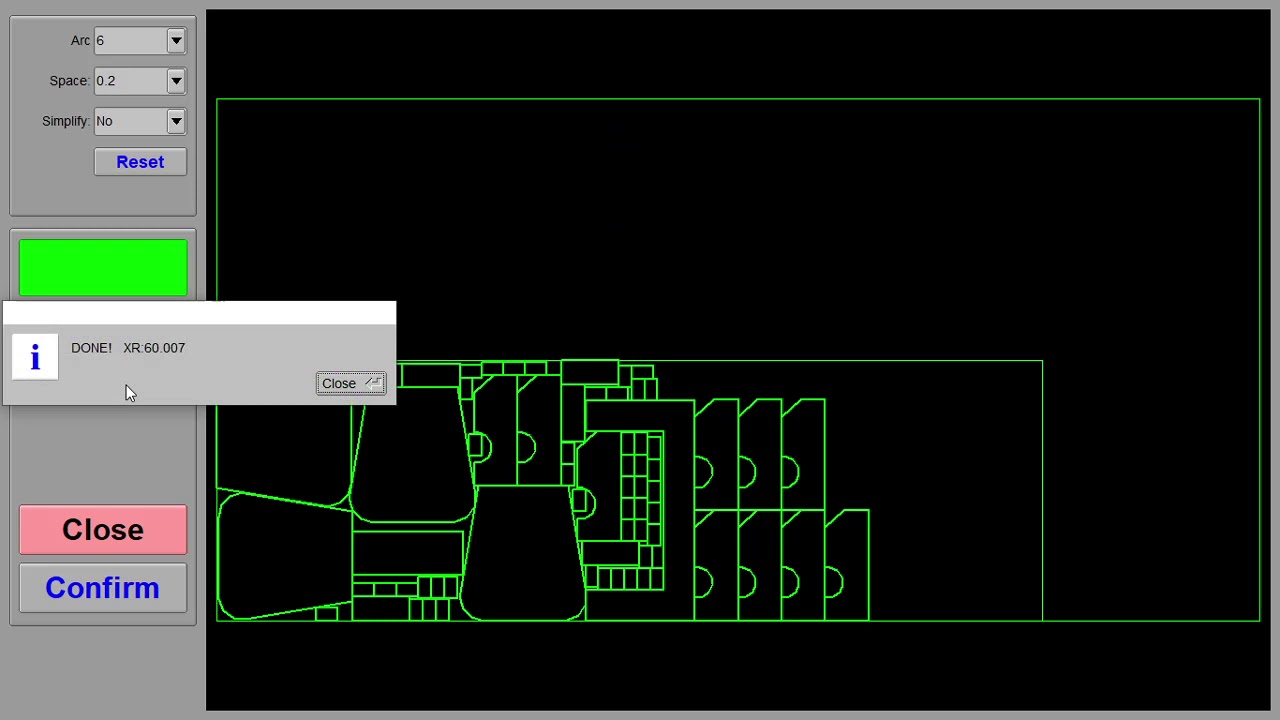This screenshot has width=1280, height=720.
Task: Click the green color swatch
Action: [x=103, y=267]
